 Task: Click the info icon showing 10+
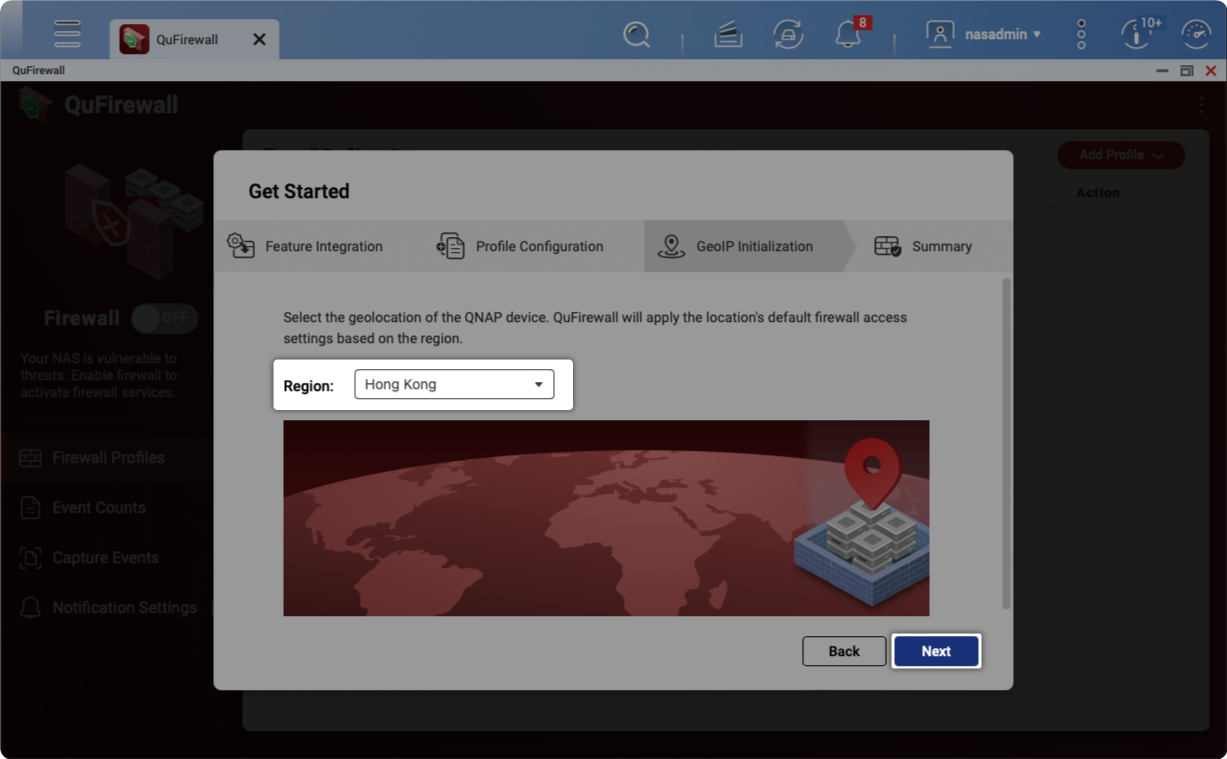(1138, 33)
